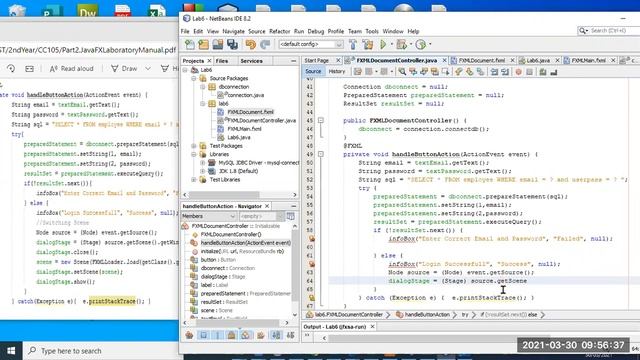Click the Start Macro Recording red icon
640x360 pixels.
pos(518,72)
